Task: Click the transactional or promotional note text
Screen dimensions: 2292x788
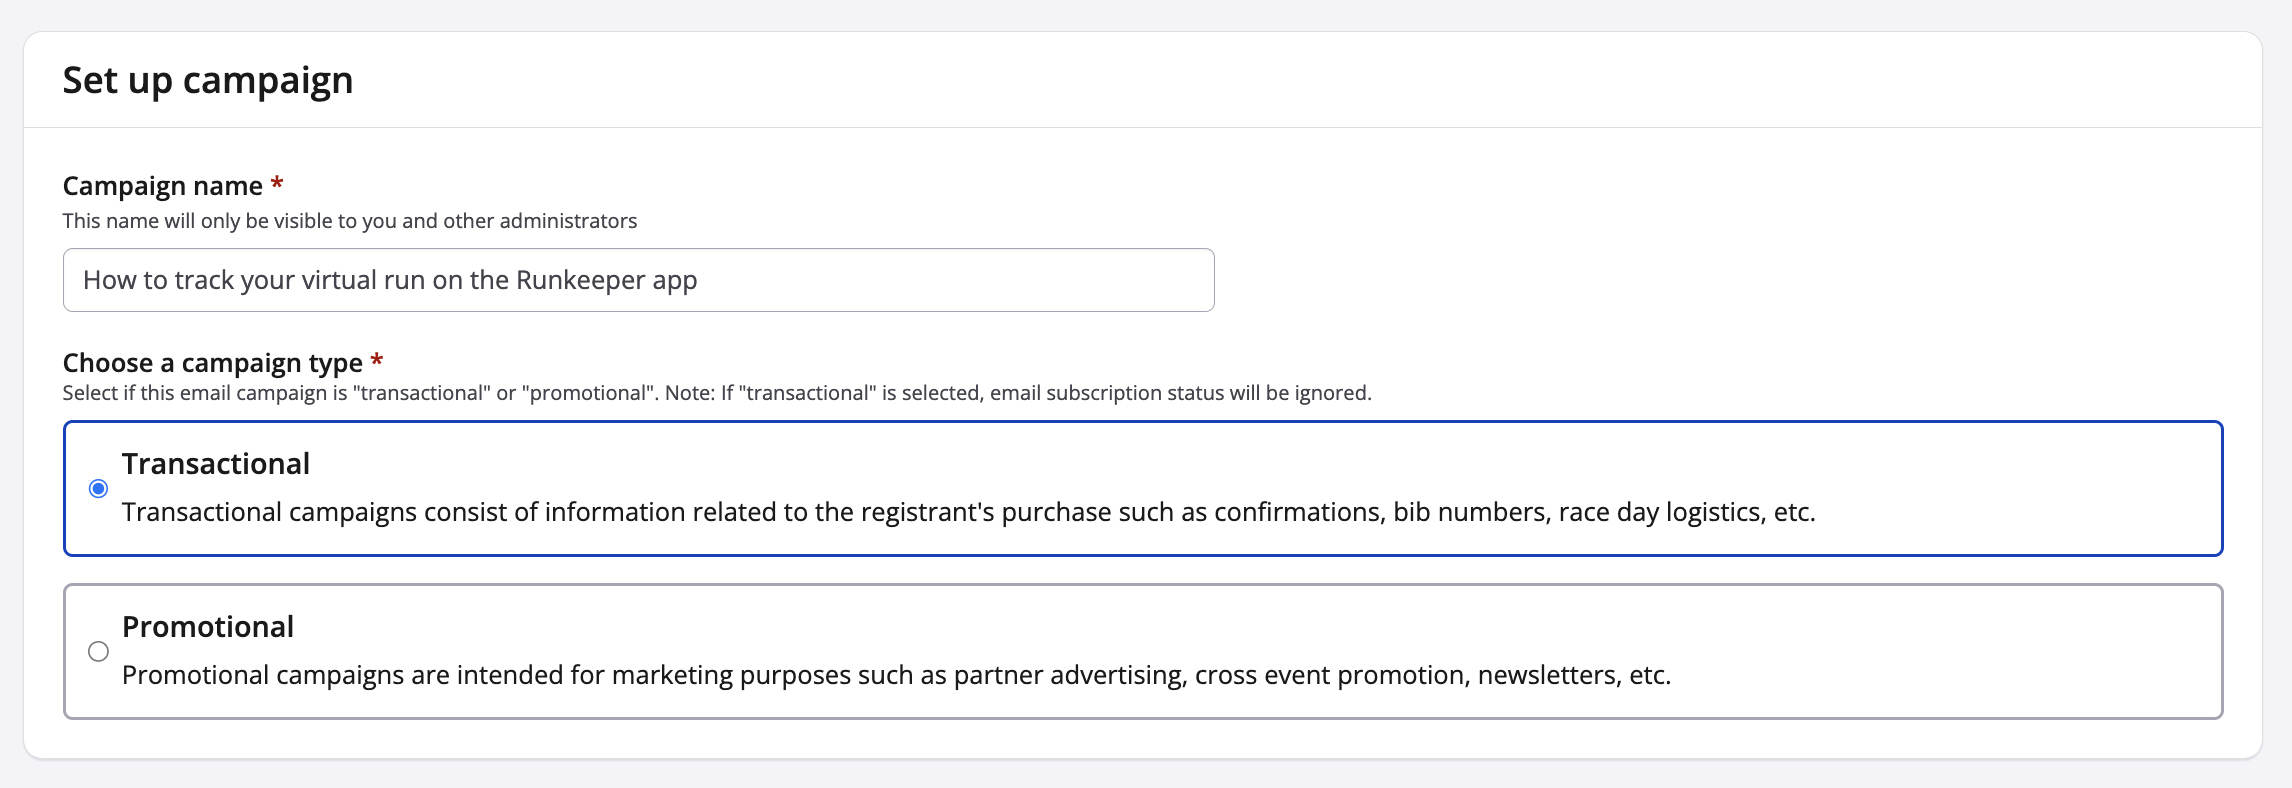Action: point(716,393)
